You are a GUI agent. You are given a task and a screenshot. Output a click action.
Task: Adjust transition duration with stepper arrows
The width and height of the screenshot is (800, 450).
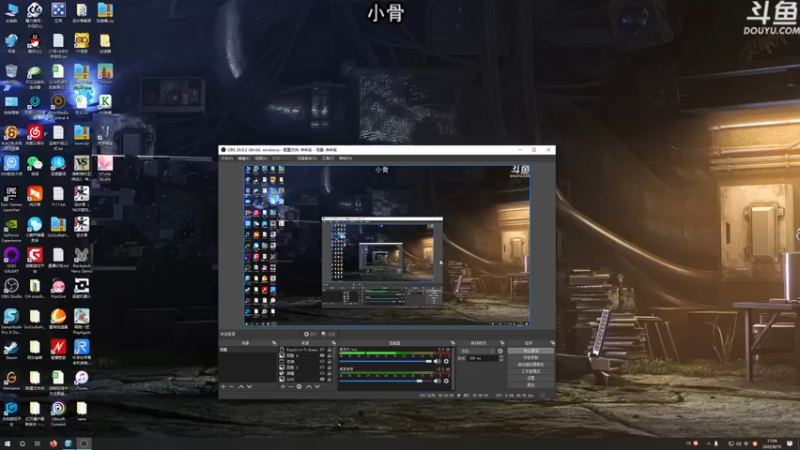[501, 358]
